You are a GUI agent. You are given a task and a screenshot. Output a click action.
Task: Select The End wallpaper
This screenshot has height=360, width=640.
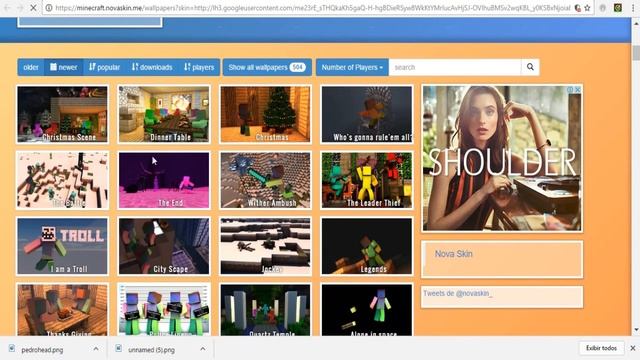(x=164, y=180)
